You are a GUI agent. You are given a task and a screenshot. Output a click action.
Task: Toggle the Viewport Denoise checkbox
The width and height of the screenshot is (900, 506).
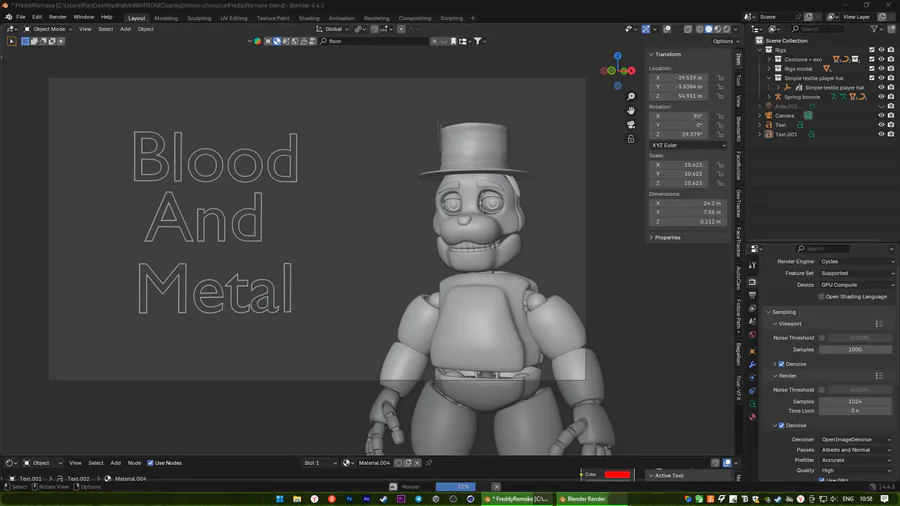tap(781, 364)
